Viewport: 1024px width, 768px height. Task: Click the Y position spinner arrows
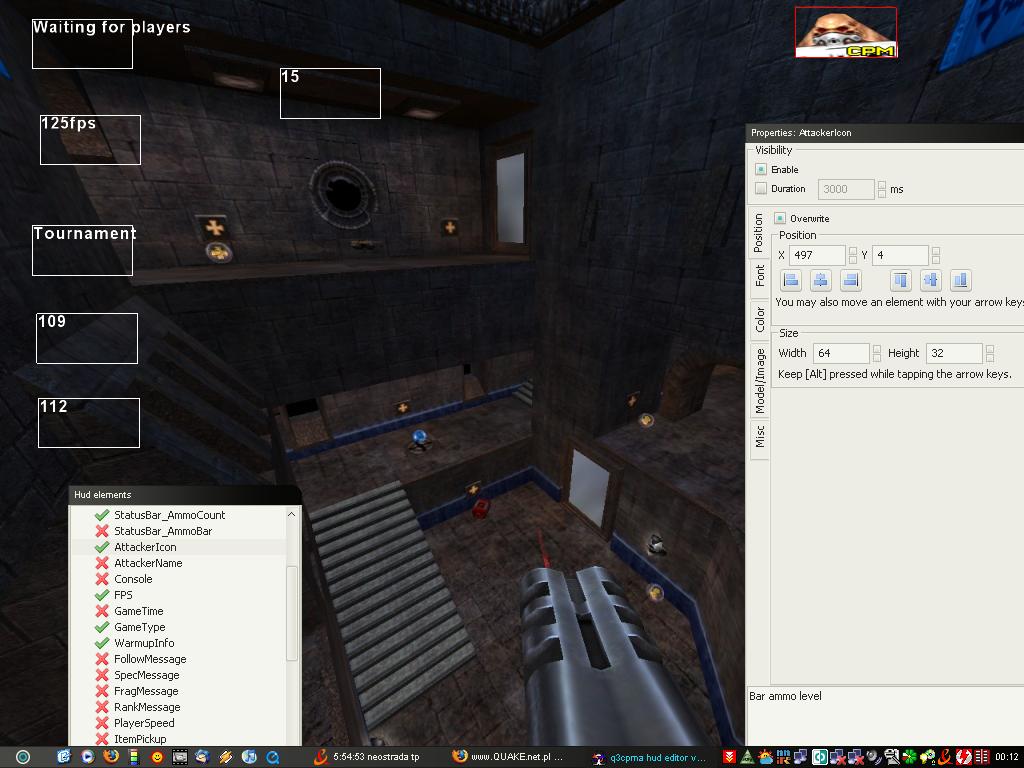pyautogui.click(x=936, y=255)
